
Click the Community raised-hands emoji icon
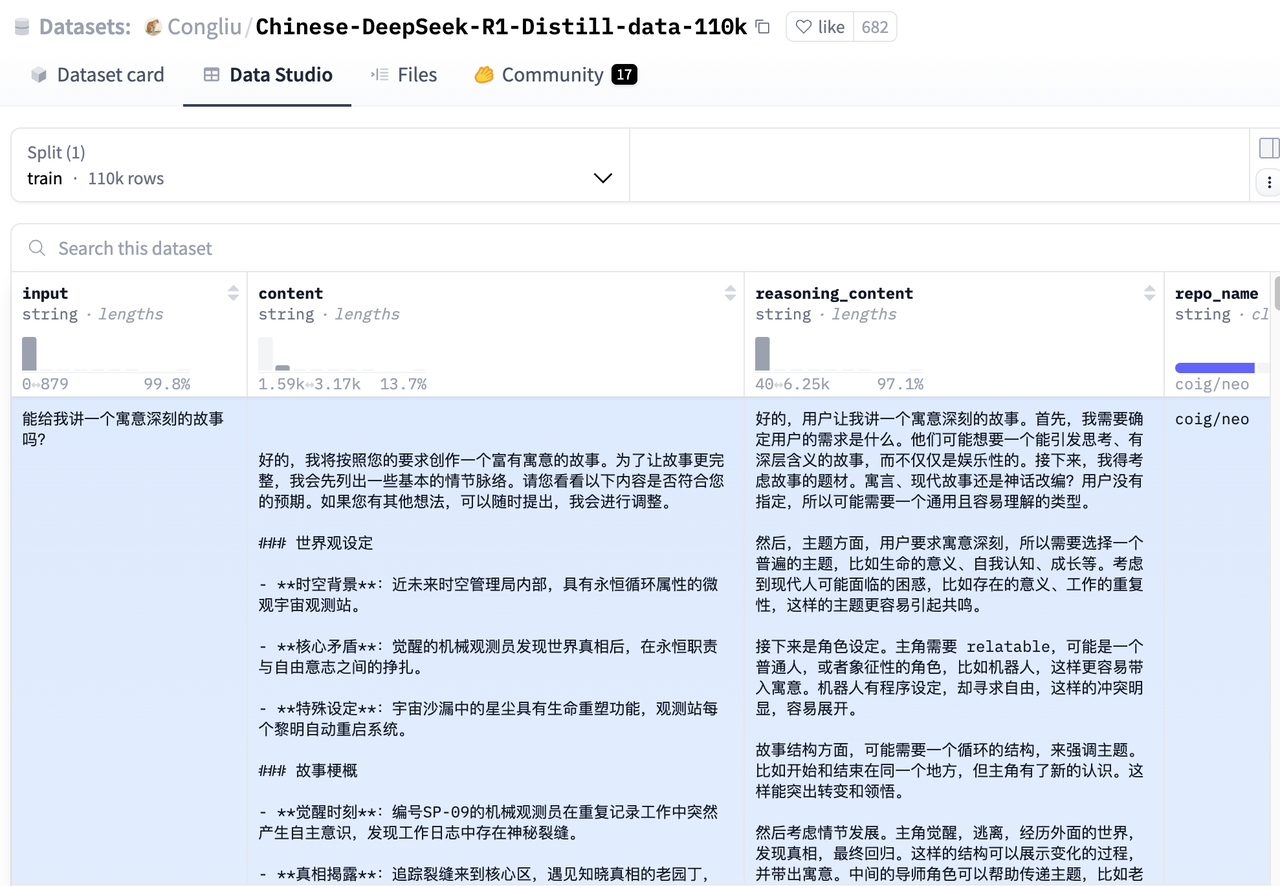[x=484, y=74]
